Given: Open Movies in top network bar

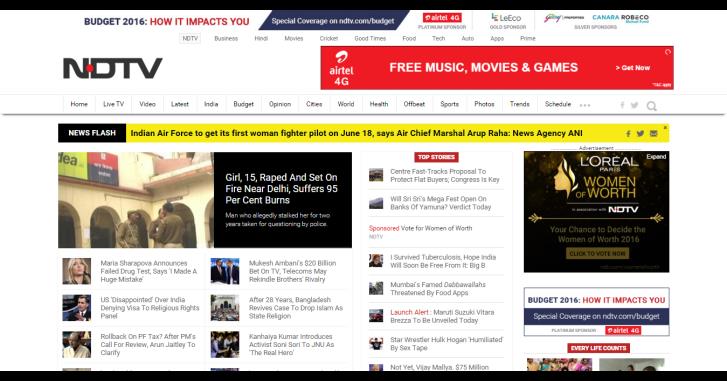Looking at the screenshot, I should pyautogui.click(x=293, y=38).
